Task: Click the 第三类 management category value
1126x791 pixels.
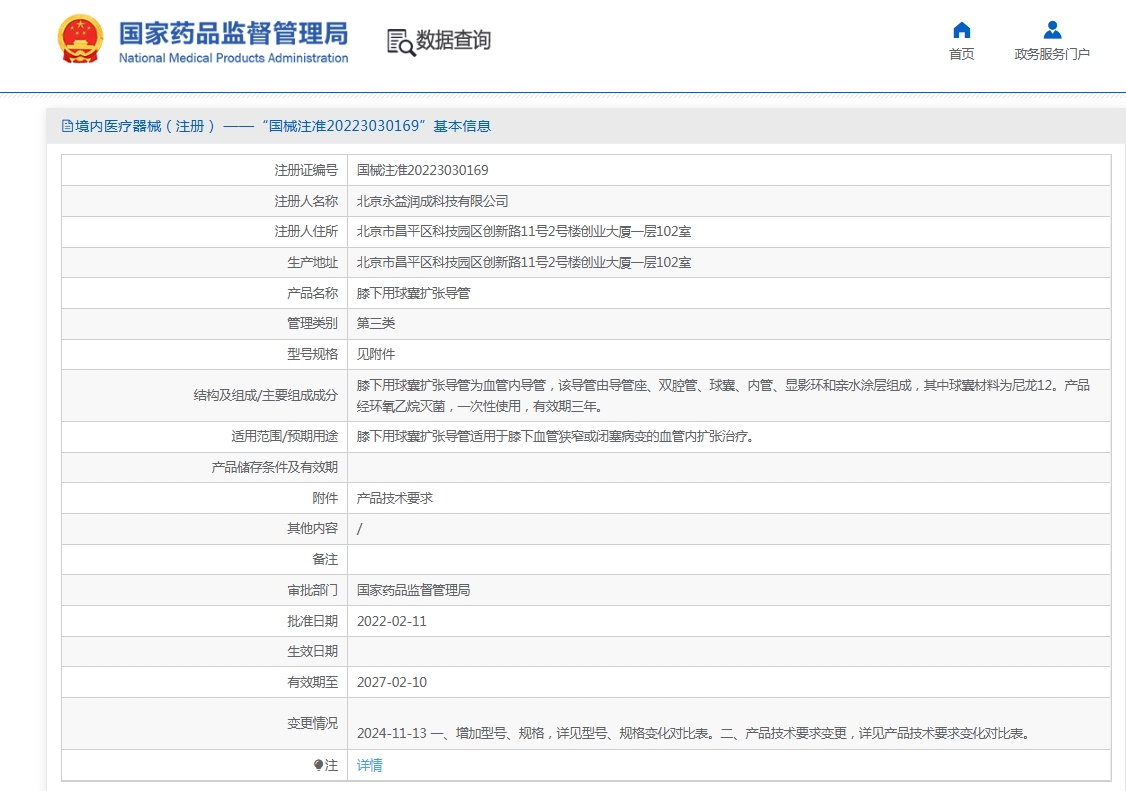Action: coord(376,323)
